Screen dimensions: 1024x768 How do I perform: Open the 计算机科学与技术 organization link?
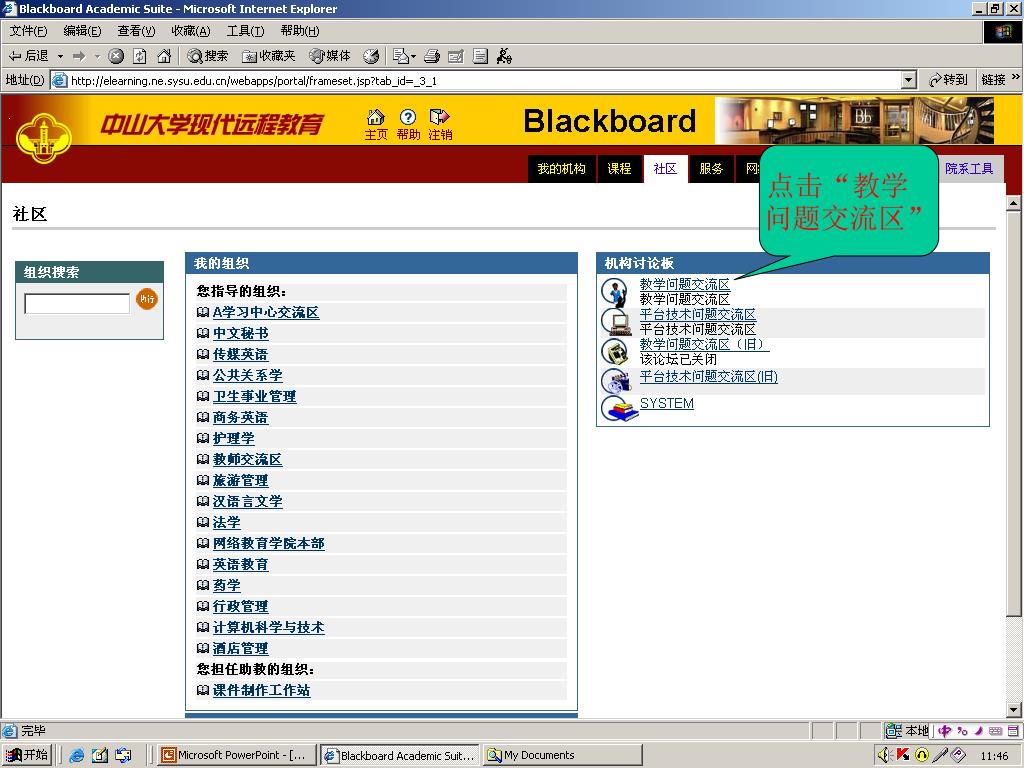(x=268, y=627)
